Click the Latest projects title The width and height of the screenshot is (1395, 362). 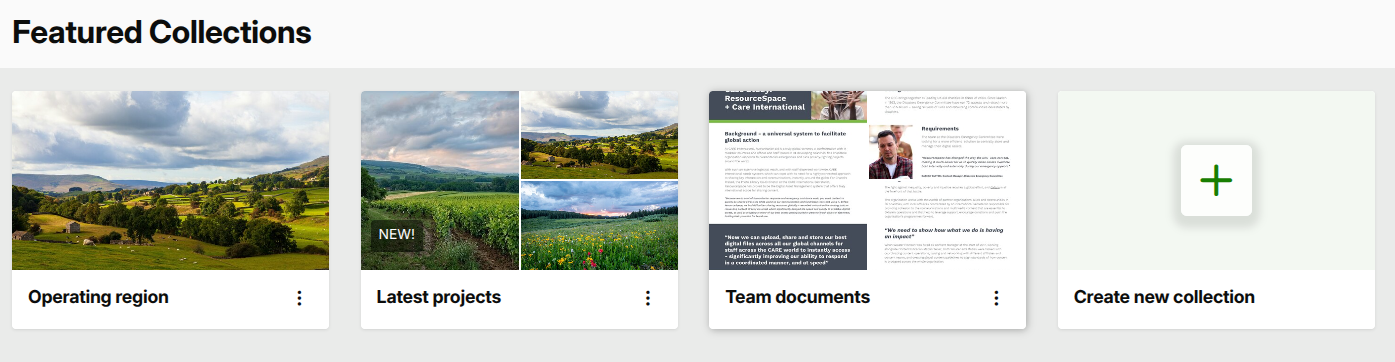[438, 297]
